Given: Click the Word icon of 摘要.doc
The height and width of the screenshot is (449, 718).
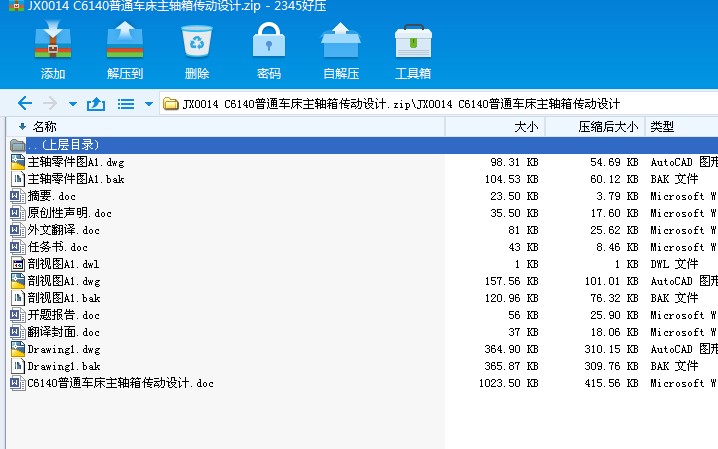Looking at the screenshot, I should [x=17, y=196].
